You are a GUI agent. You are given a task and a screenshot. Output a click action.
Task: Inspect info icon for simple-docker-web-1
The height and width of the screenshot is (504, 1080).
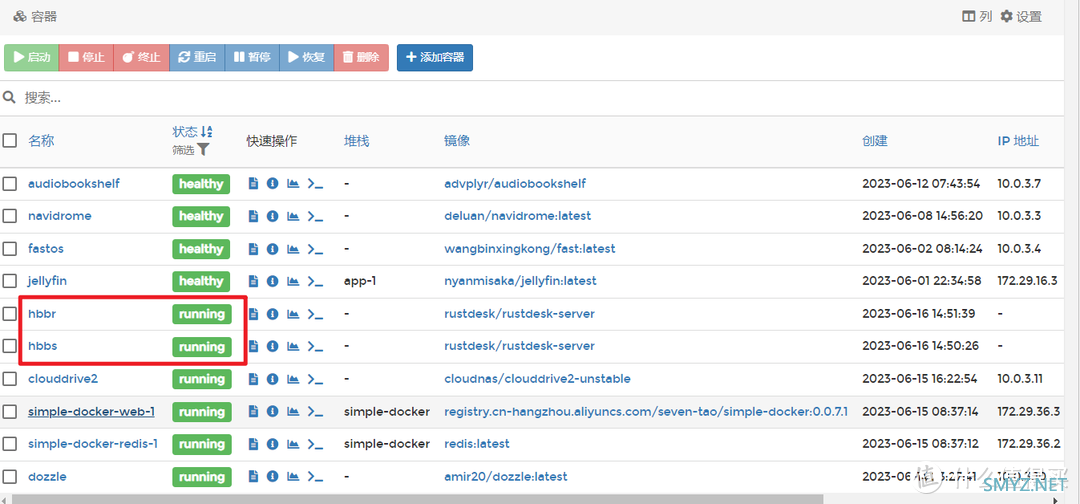tap(273, 412)
